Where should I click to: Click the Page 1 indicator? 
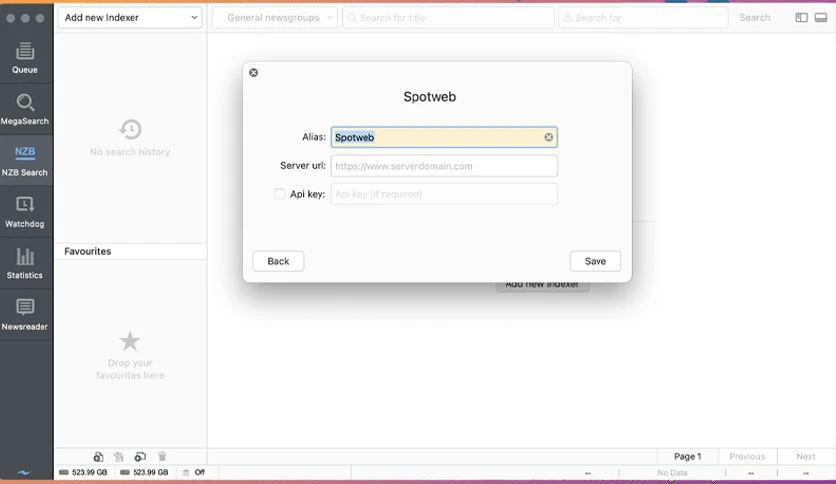[x=687, y=456]
